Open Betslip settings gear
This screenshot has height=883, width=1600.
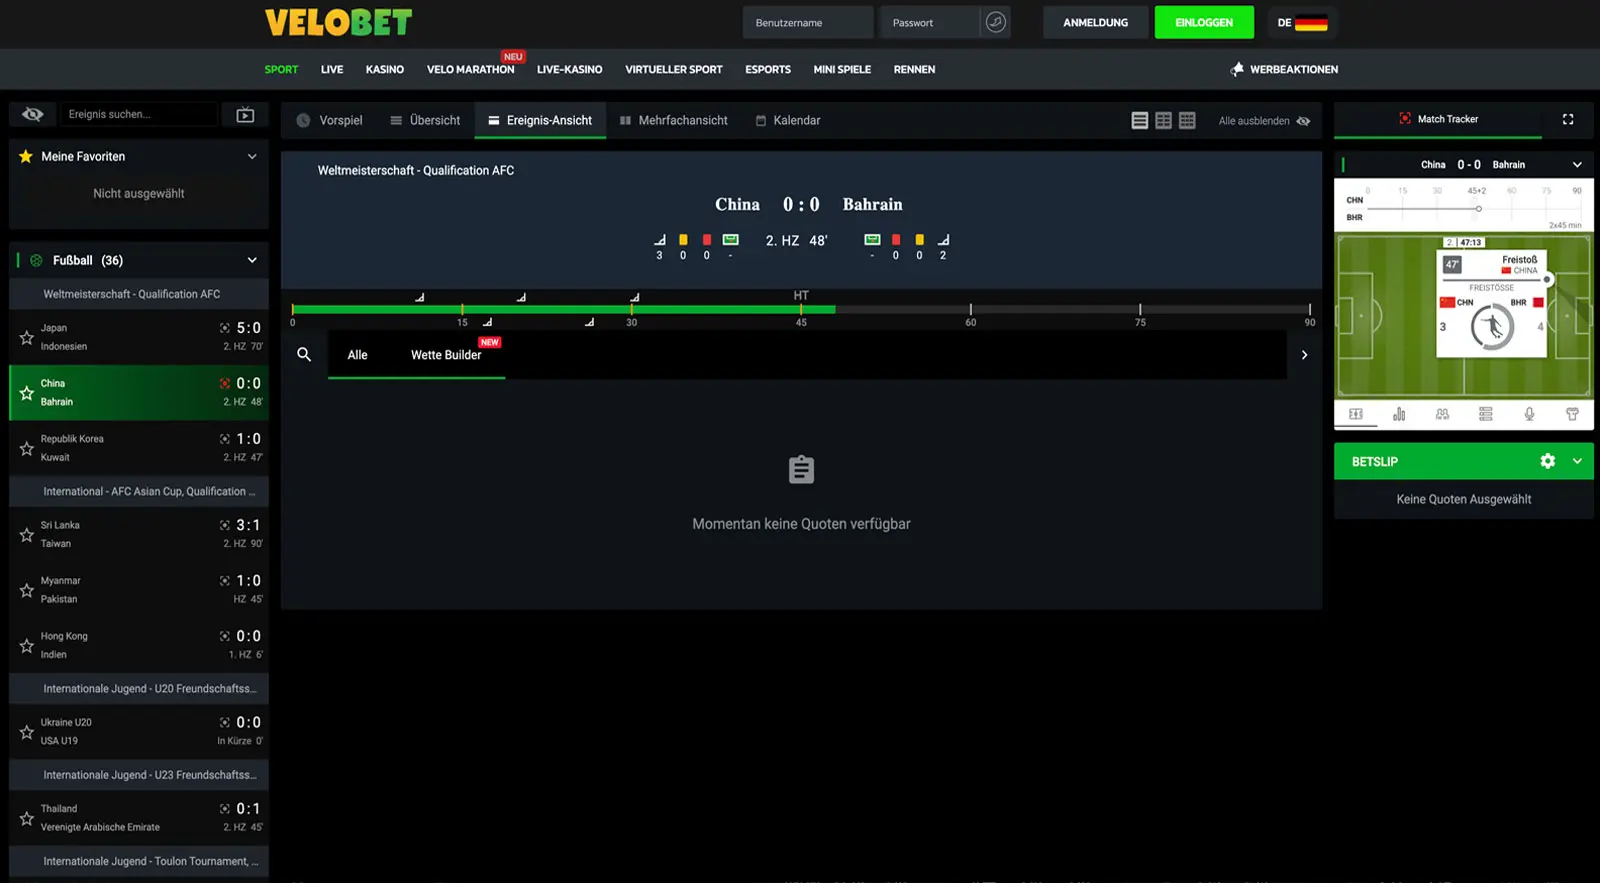[x=1547, y=461]
